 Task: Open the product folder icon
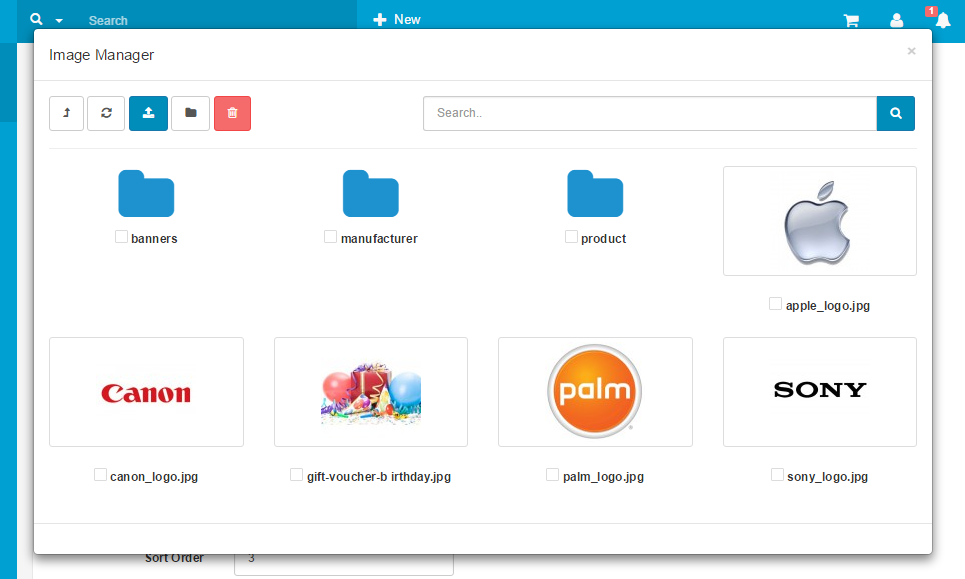click(595, 194)
